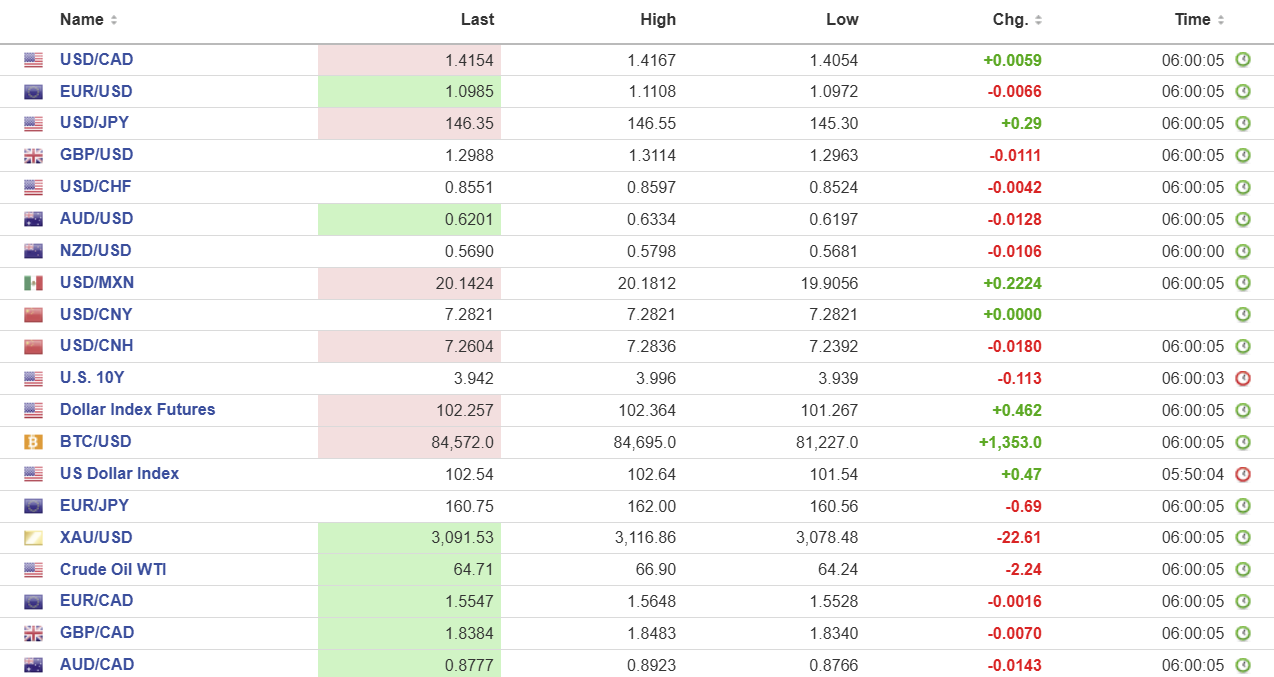Sort by the Time column arrows
This screenshot has width=1274, height=677.
[1221, 21]
